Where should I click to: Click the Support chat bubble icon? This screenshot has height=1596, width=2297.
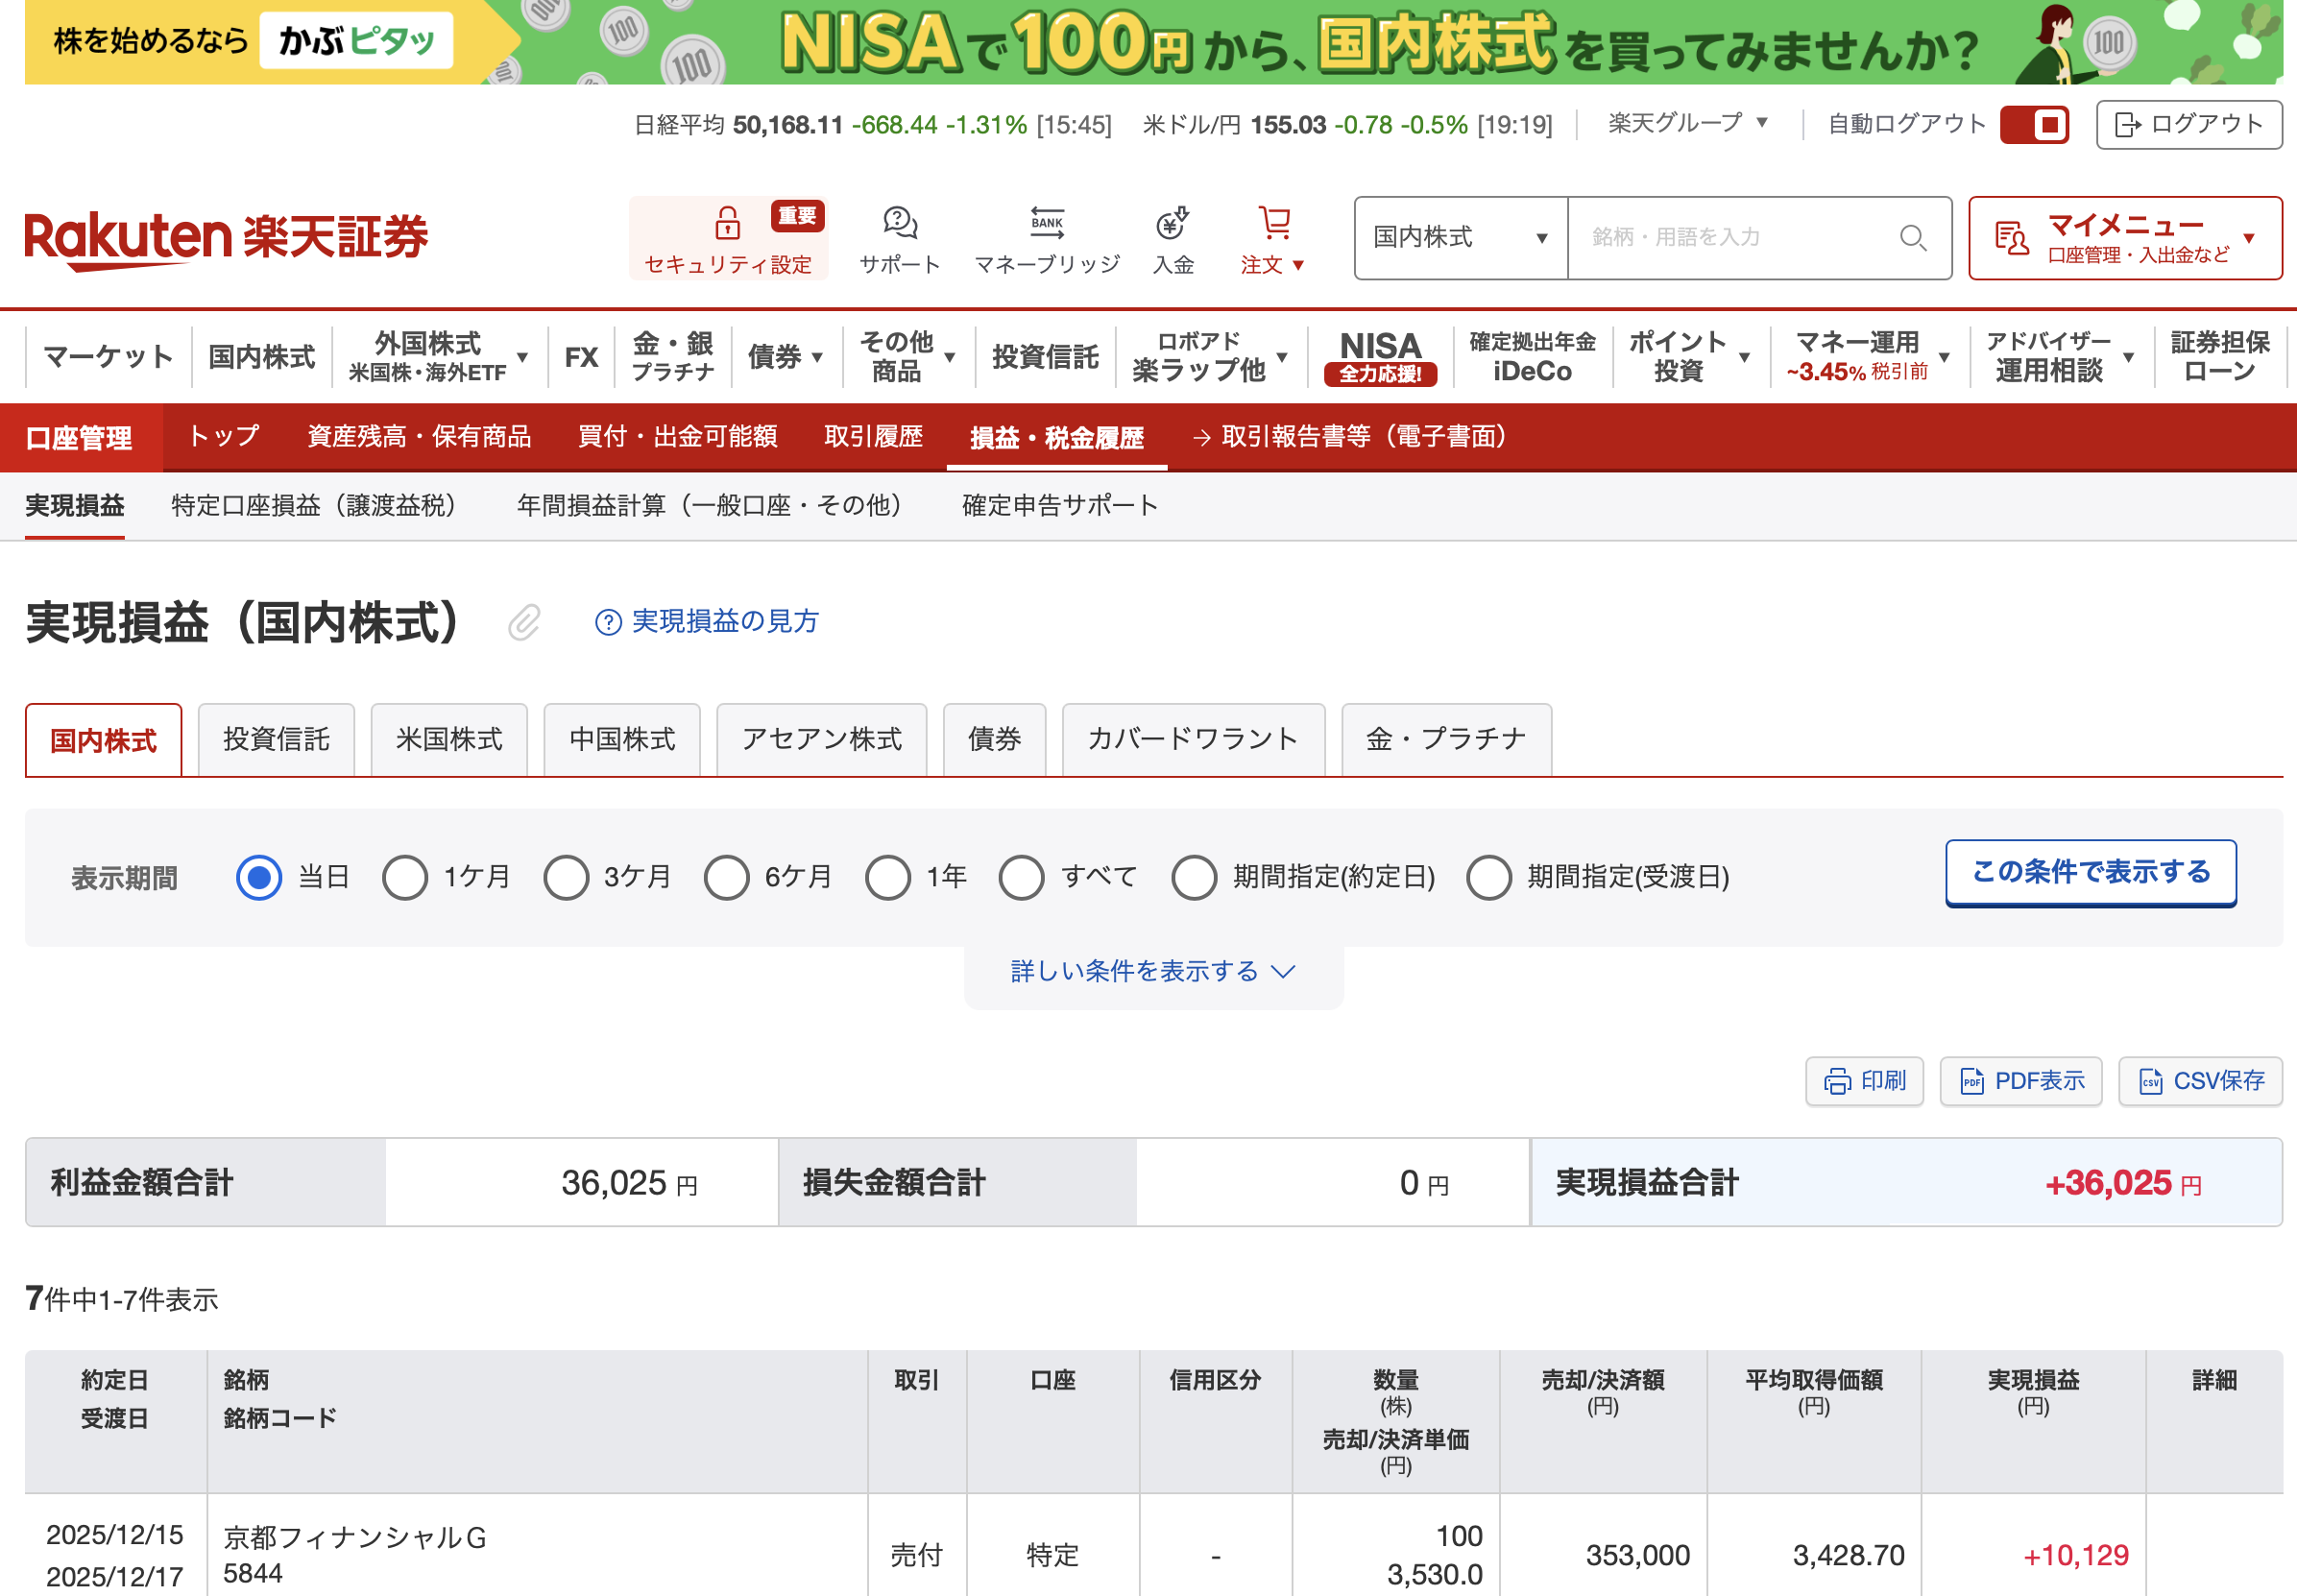899,223
